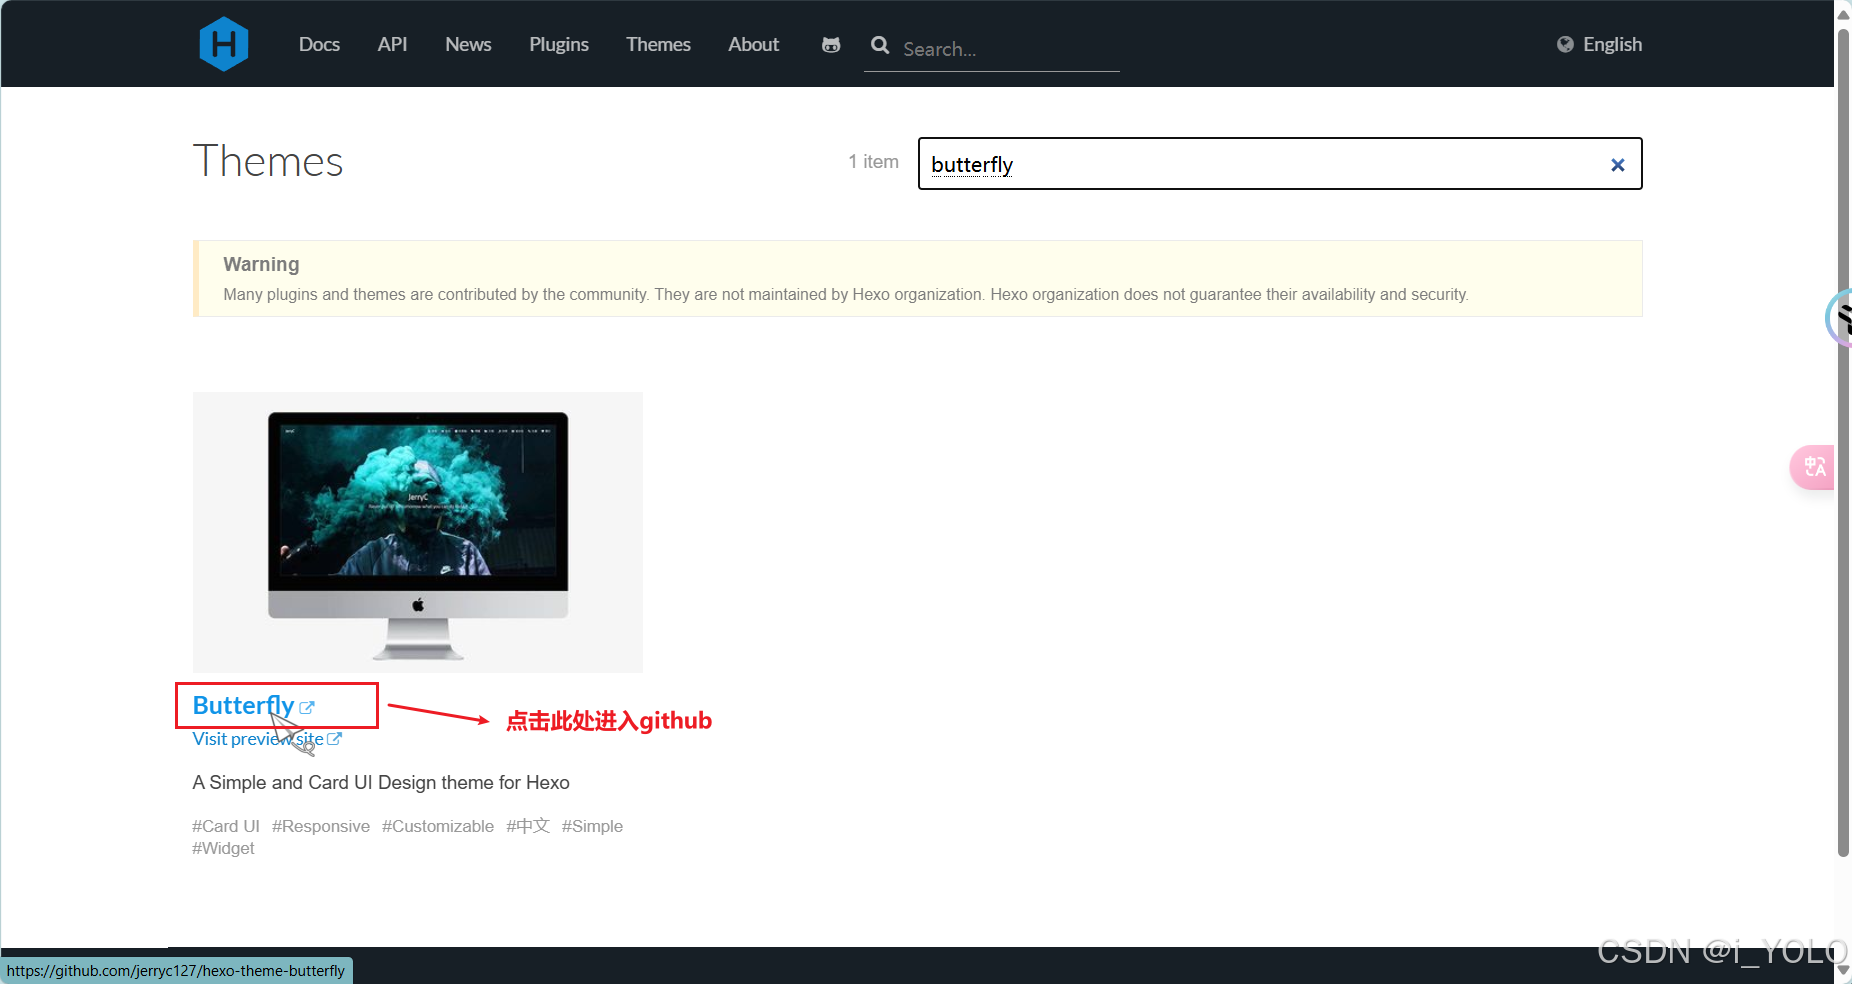Open the Butterfly theme link
Image resolution: width=1852 pixels, height=984 pixels.
click(243, 705)
